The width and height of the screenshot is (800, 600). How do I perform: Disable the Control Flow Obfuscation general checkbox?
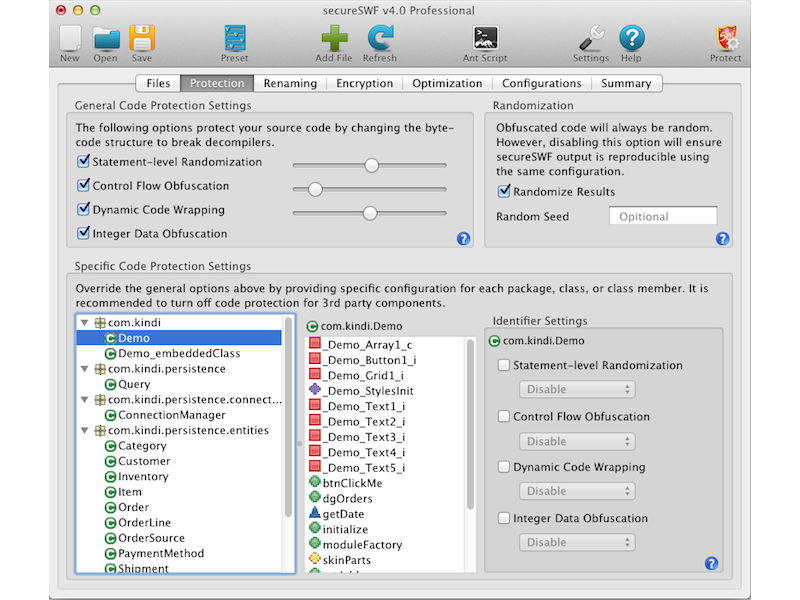click(84, 186)
